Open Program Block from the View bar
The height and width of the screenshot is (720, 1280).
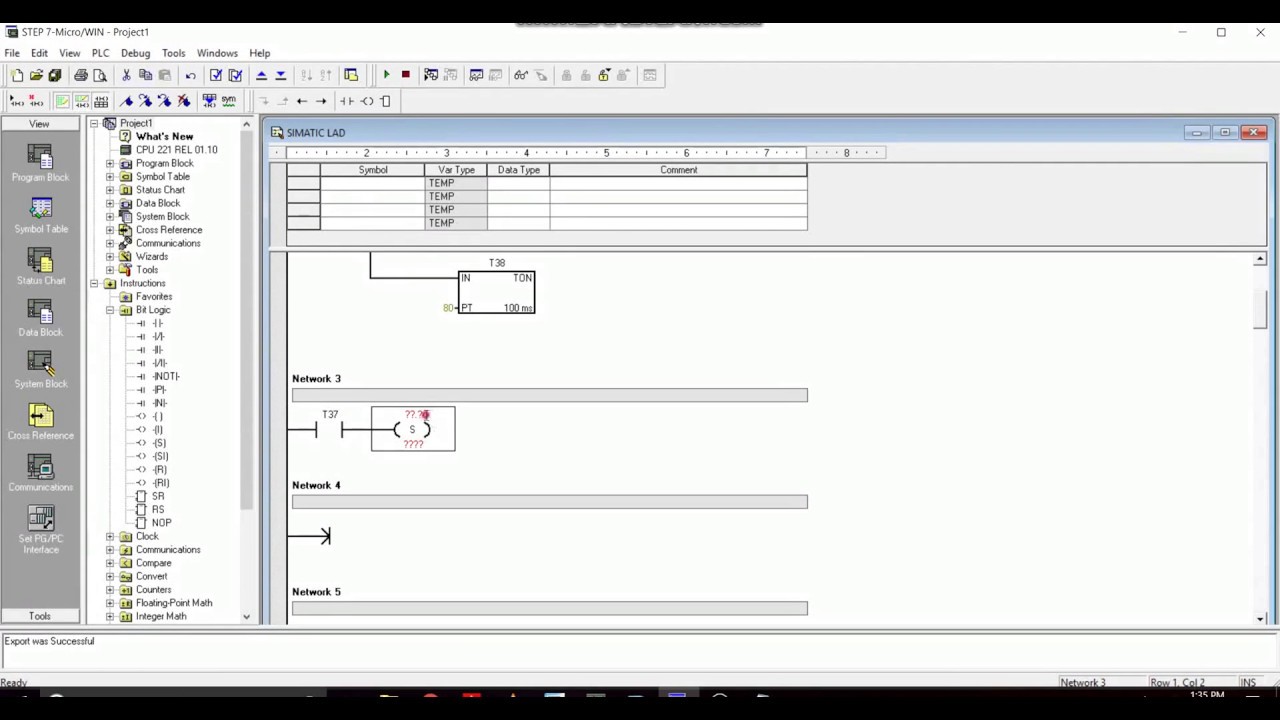click(x=40, y=164)
